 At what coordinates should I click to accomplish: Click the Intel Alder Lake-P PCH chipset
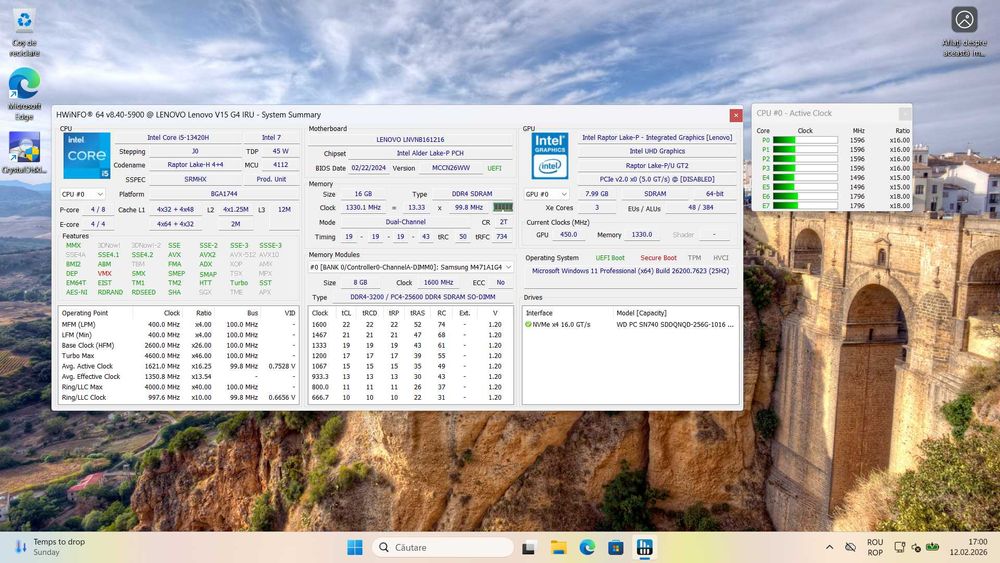click(x=430, y=153)
